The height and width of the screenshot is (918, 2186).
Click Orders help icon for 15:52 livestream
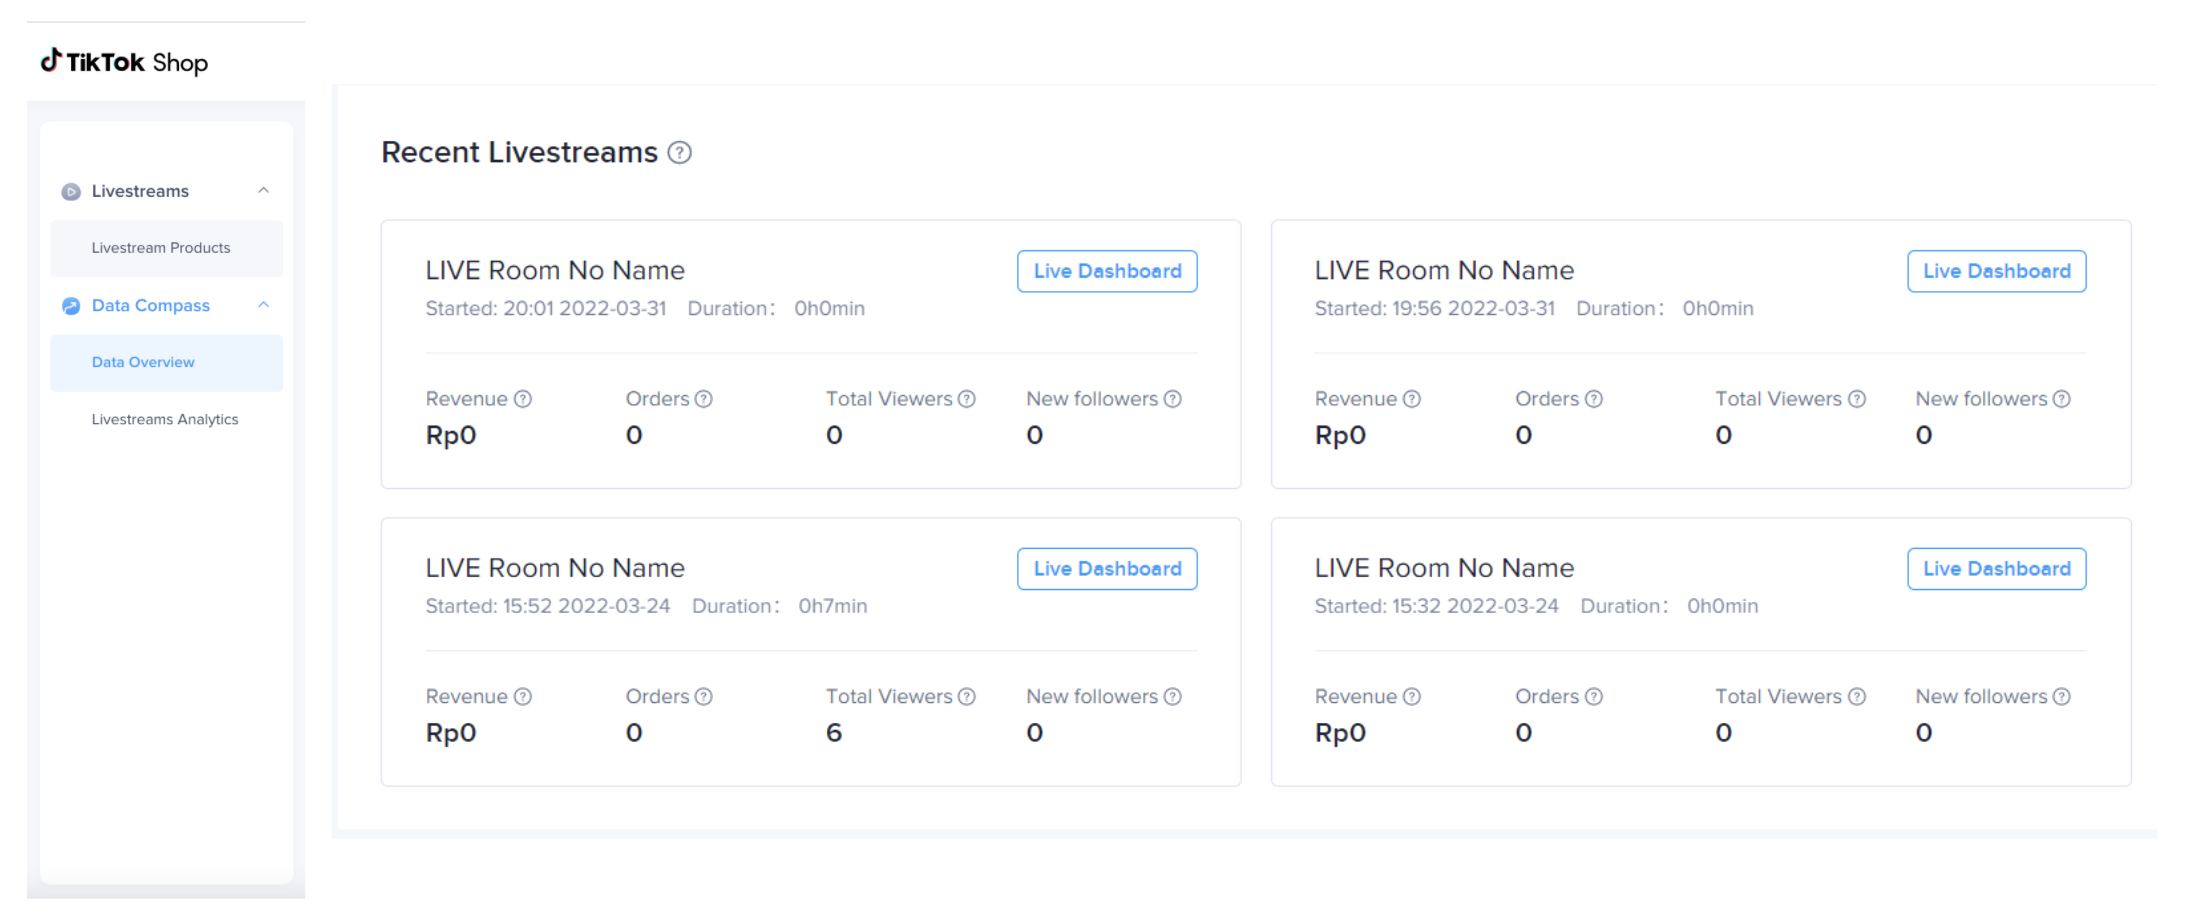tap(704, 697)
